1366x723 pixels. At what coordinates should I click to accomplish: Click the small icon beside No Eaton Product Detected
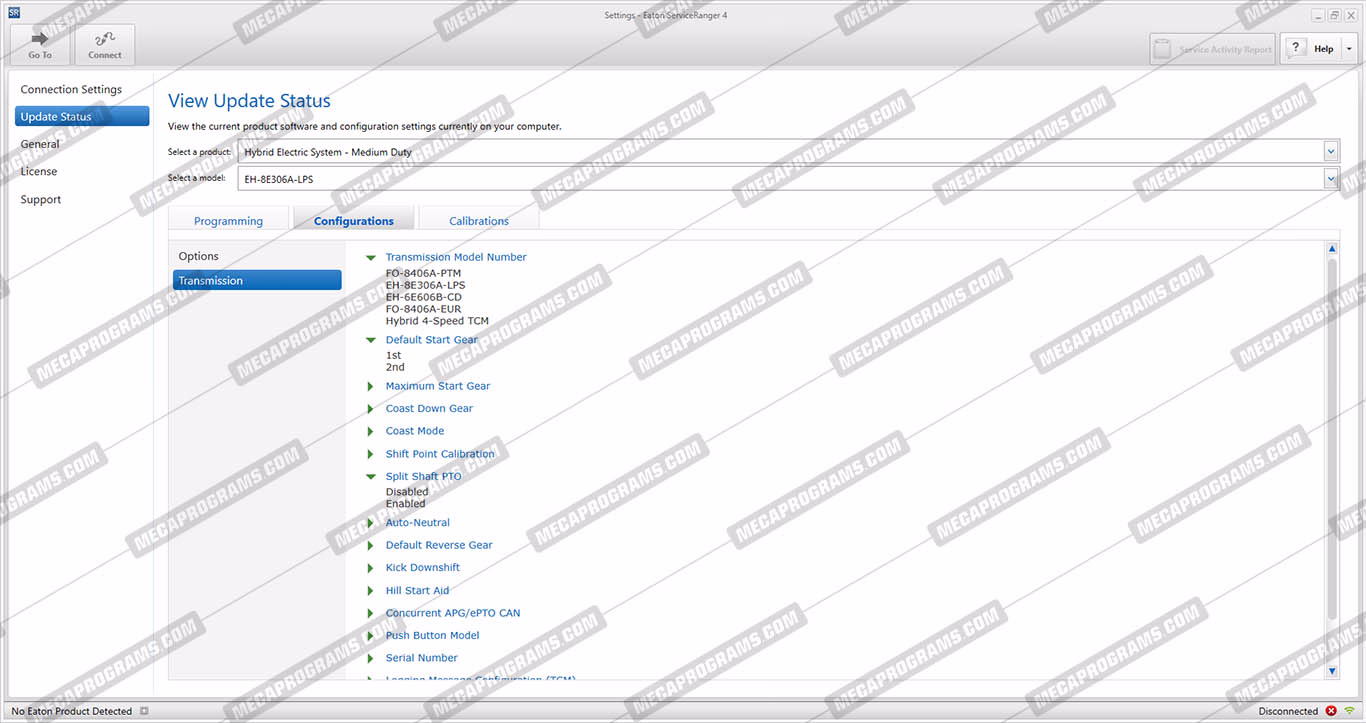(144, 711)
